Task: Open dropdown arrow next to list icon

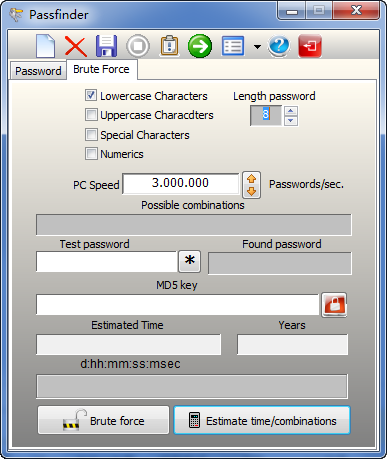Action: point(257,47)
